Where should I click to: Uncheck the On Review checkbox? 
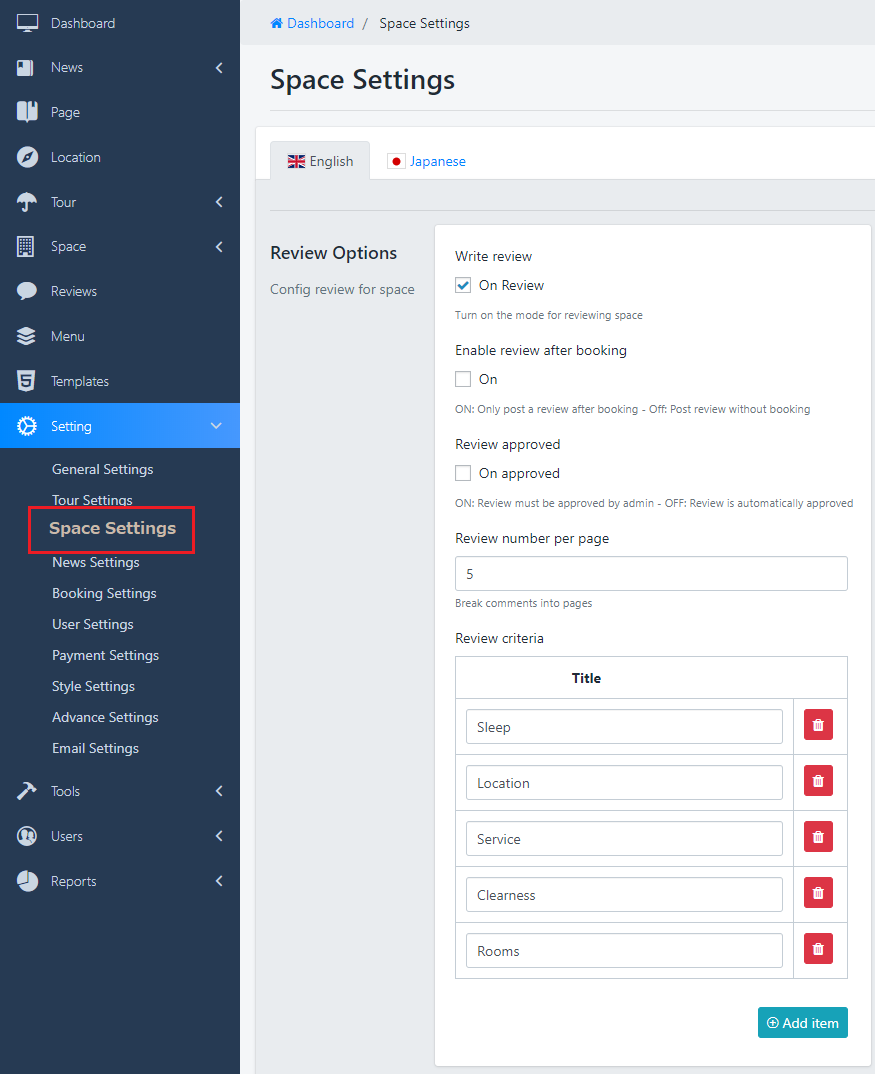[x=463, y=285]
